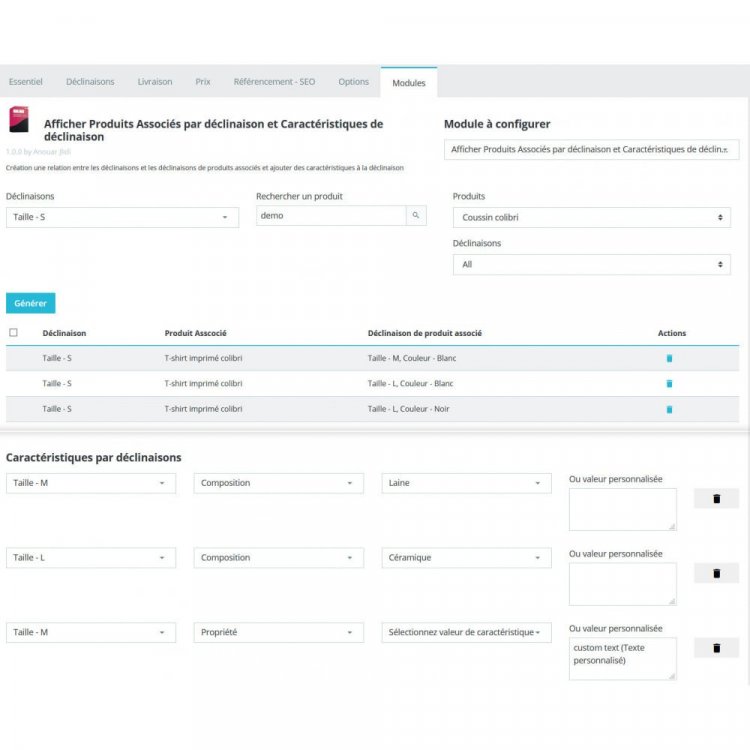The width and height of the screenshot is (750, 750).
Task: Open the Taille - M dropdown beside Propriété
Action: click(x=91, y=632)
